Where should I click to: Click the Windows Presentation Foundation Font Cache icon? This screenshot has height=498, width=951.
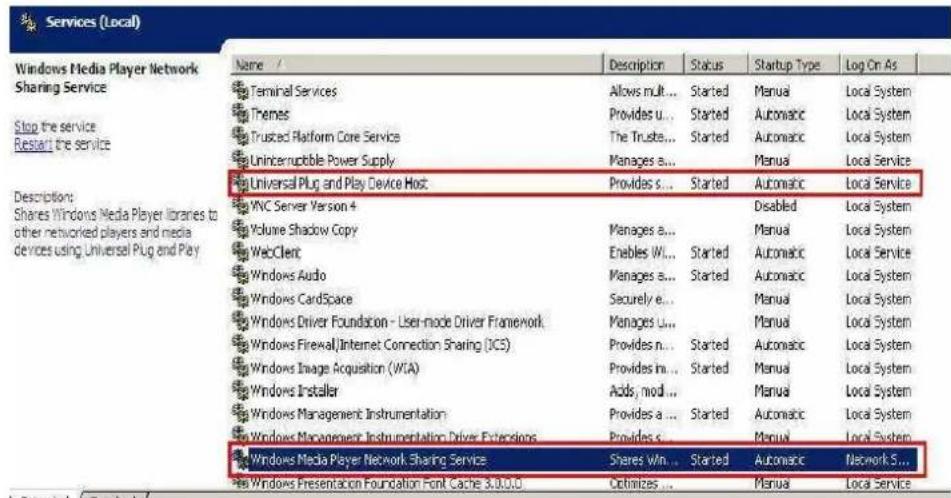coord(241,484)
